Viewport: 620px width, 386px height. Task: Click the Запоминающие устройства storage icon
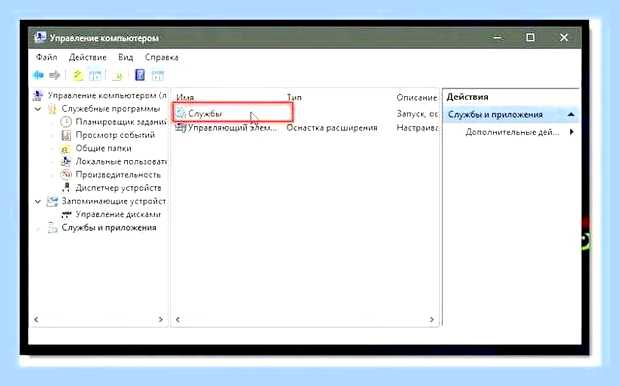pyautogui.click(x=52, y=201)
